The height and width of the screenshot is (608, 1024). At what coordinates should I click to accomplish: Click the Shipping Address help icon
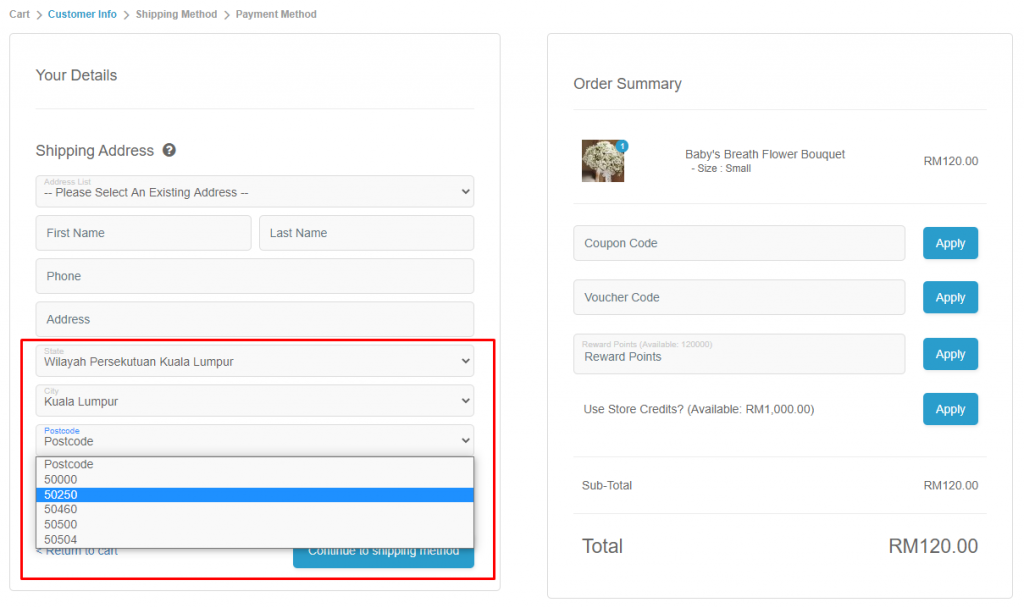[169, 150]
